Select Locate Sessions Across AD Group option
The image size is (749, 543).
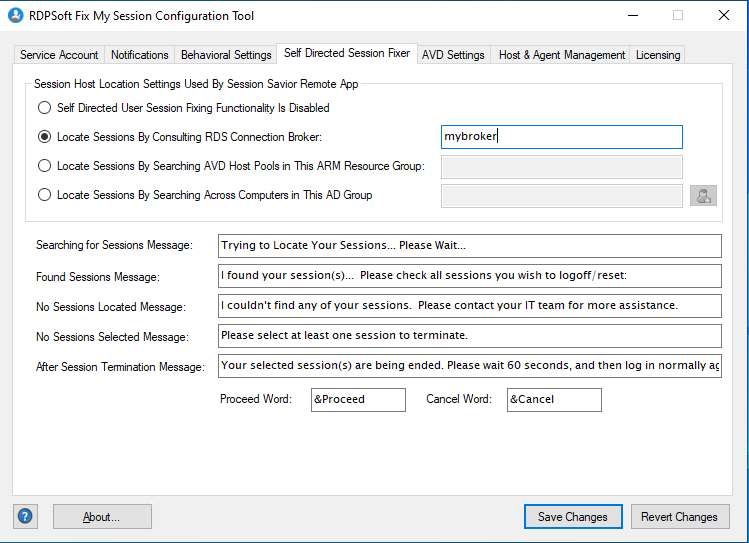44,195
